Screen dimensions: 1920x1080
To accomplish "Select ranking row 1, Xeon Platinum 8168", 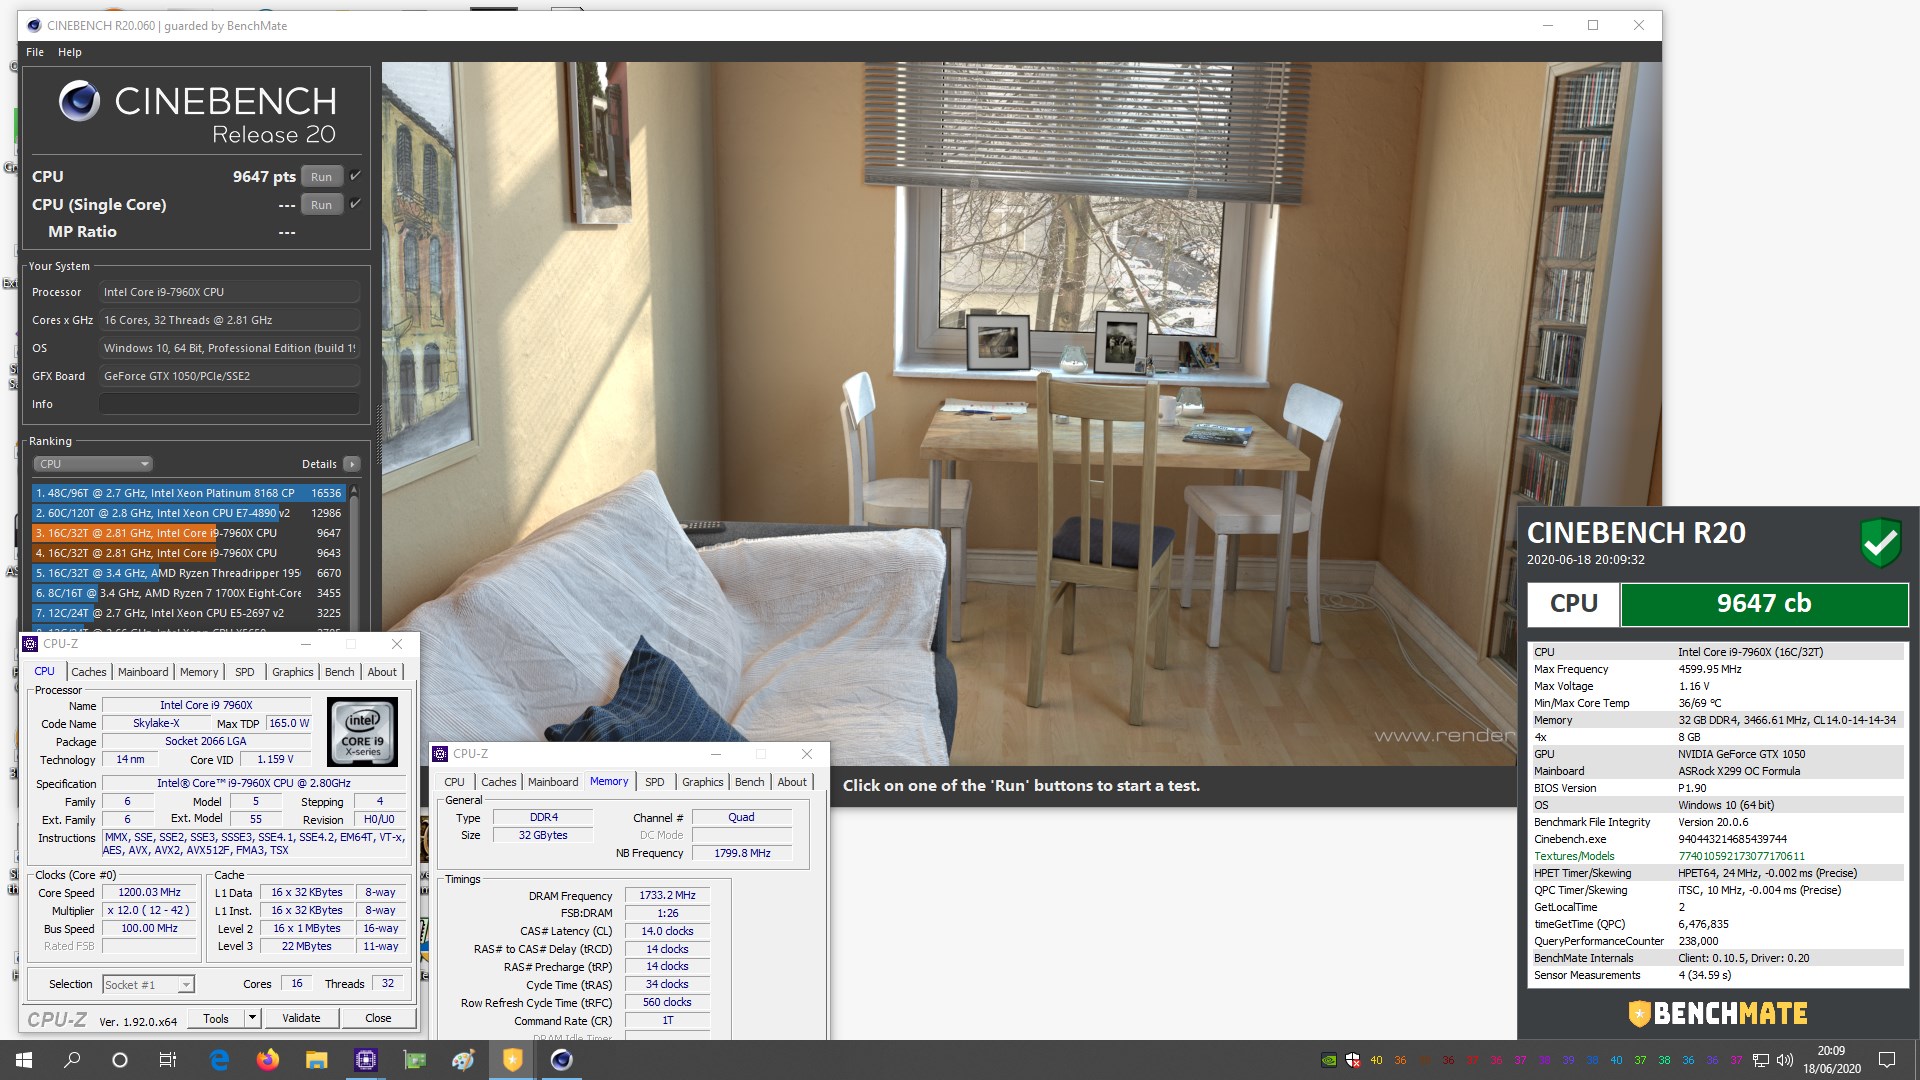I will tap(188, 493).
